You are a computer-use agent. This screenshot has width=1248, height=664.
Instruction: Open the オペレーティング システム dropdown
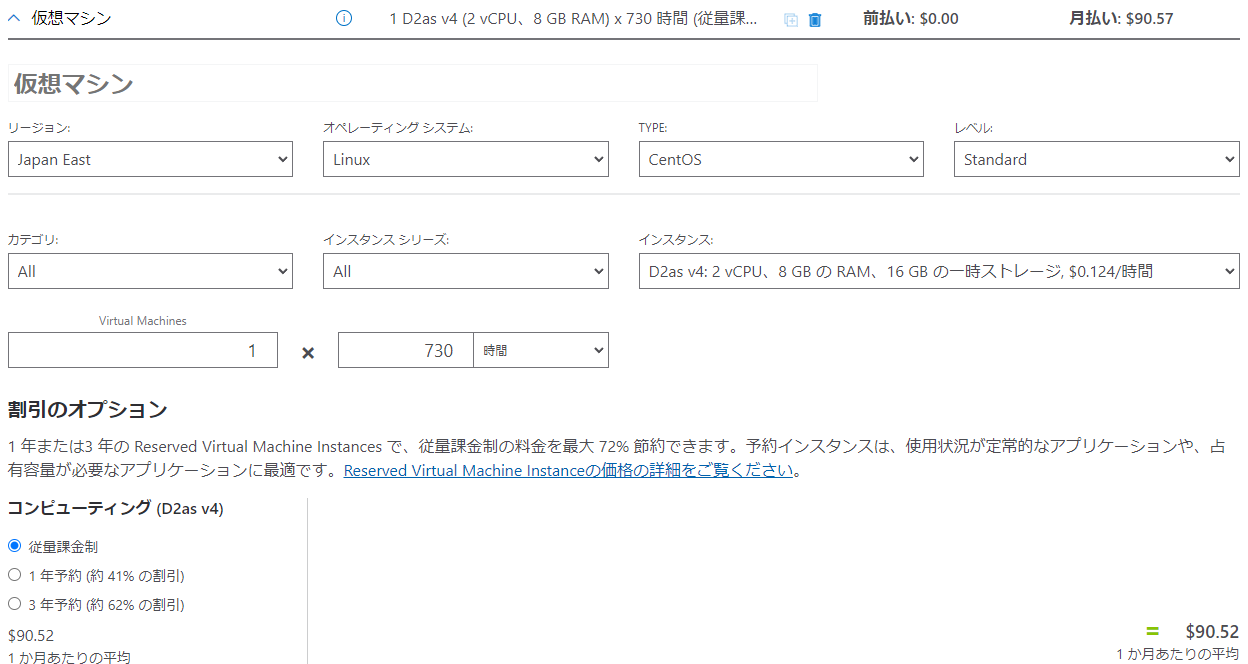click(465, 158)
